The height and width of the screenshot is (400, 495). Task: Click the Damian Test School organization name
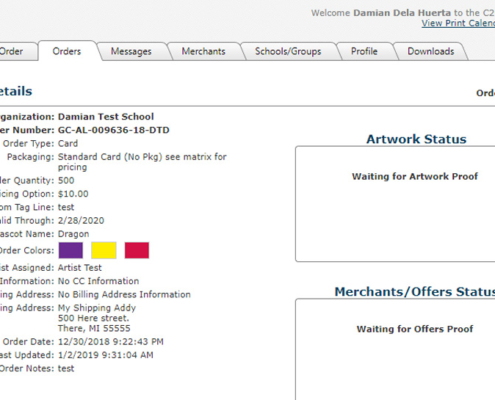[106, 117]
